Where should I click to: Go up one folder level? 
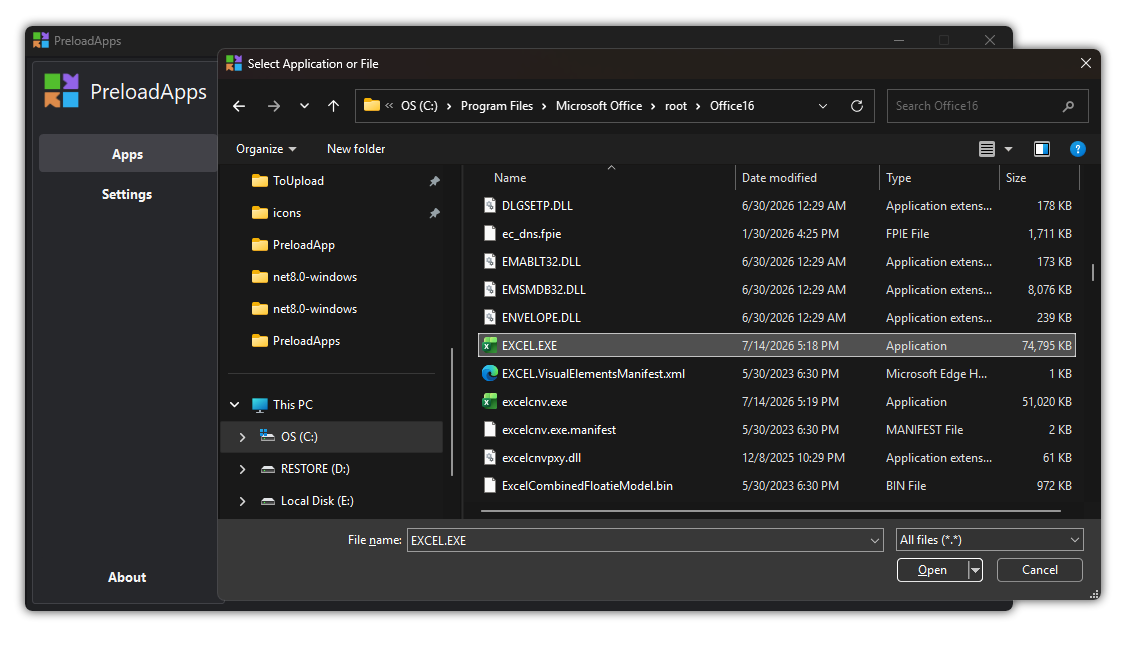[334, 106]
